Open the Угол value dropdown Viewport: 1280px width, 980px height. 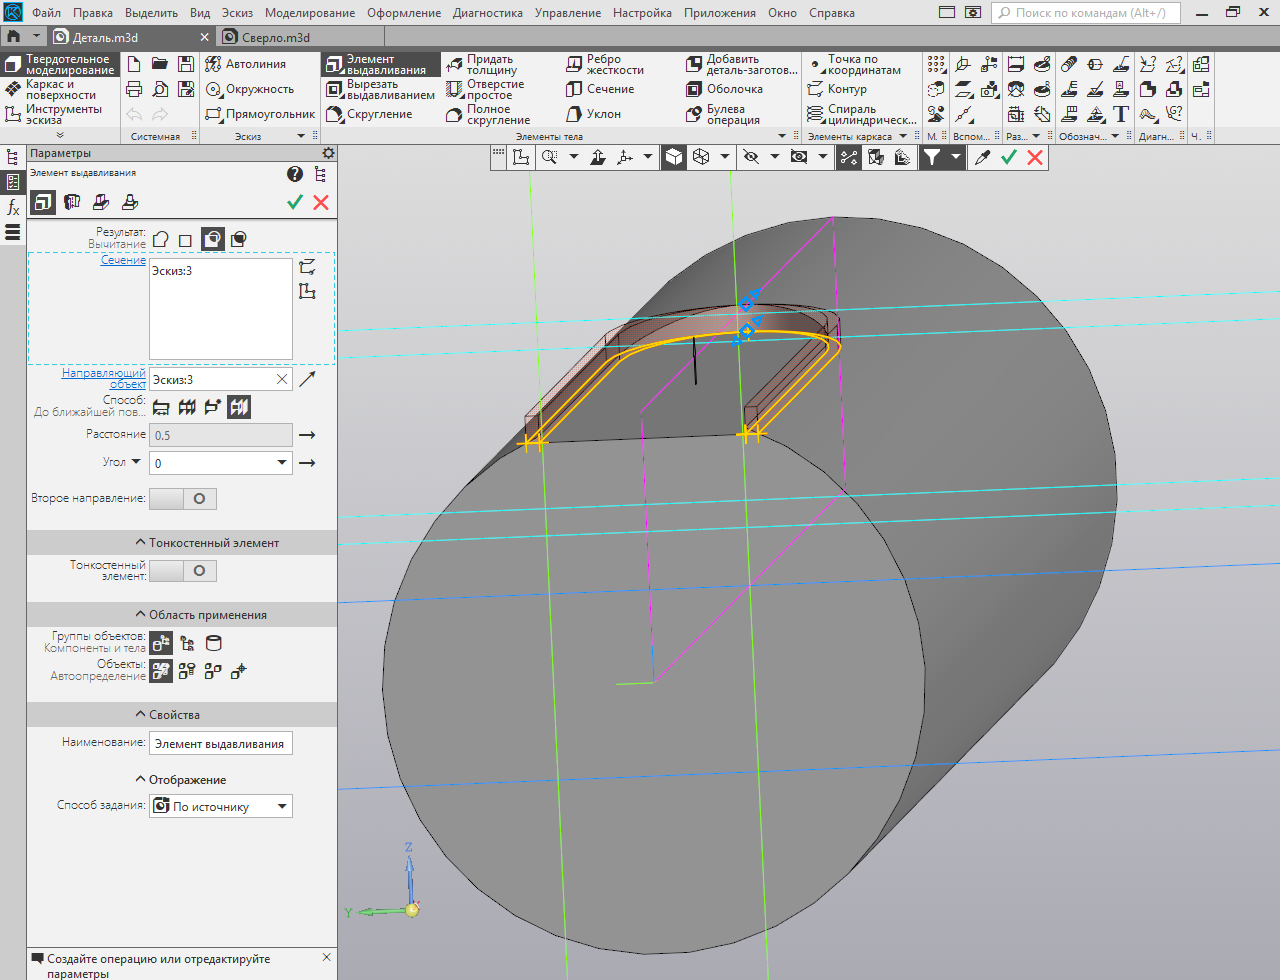(x=282, y=463)
